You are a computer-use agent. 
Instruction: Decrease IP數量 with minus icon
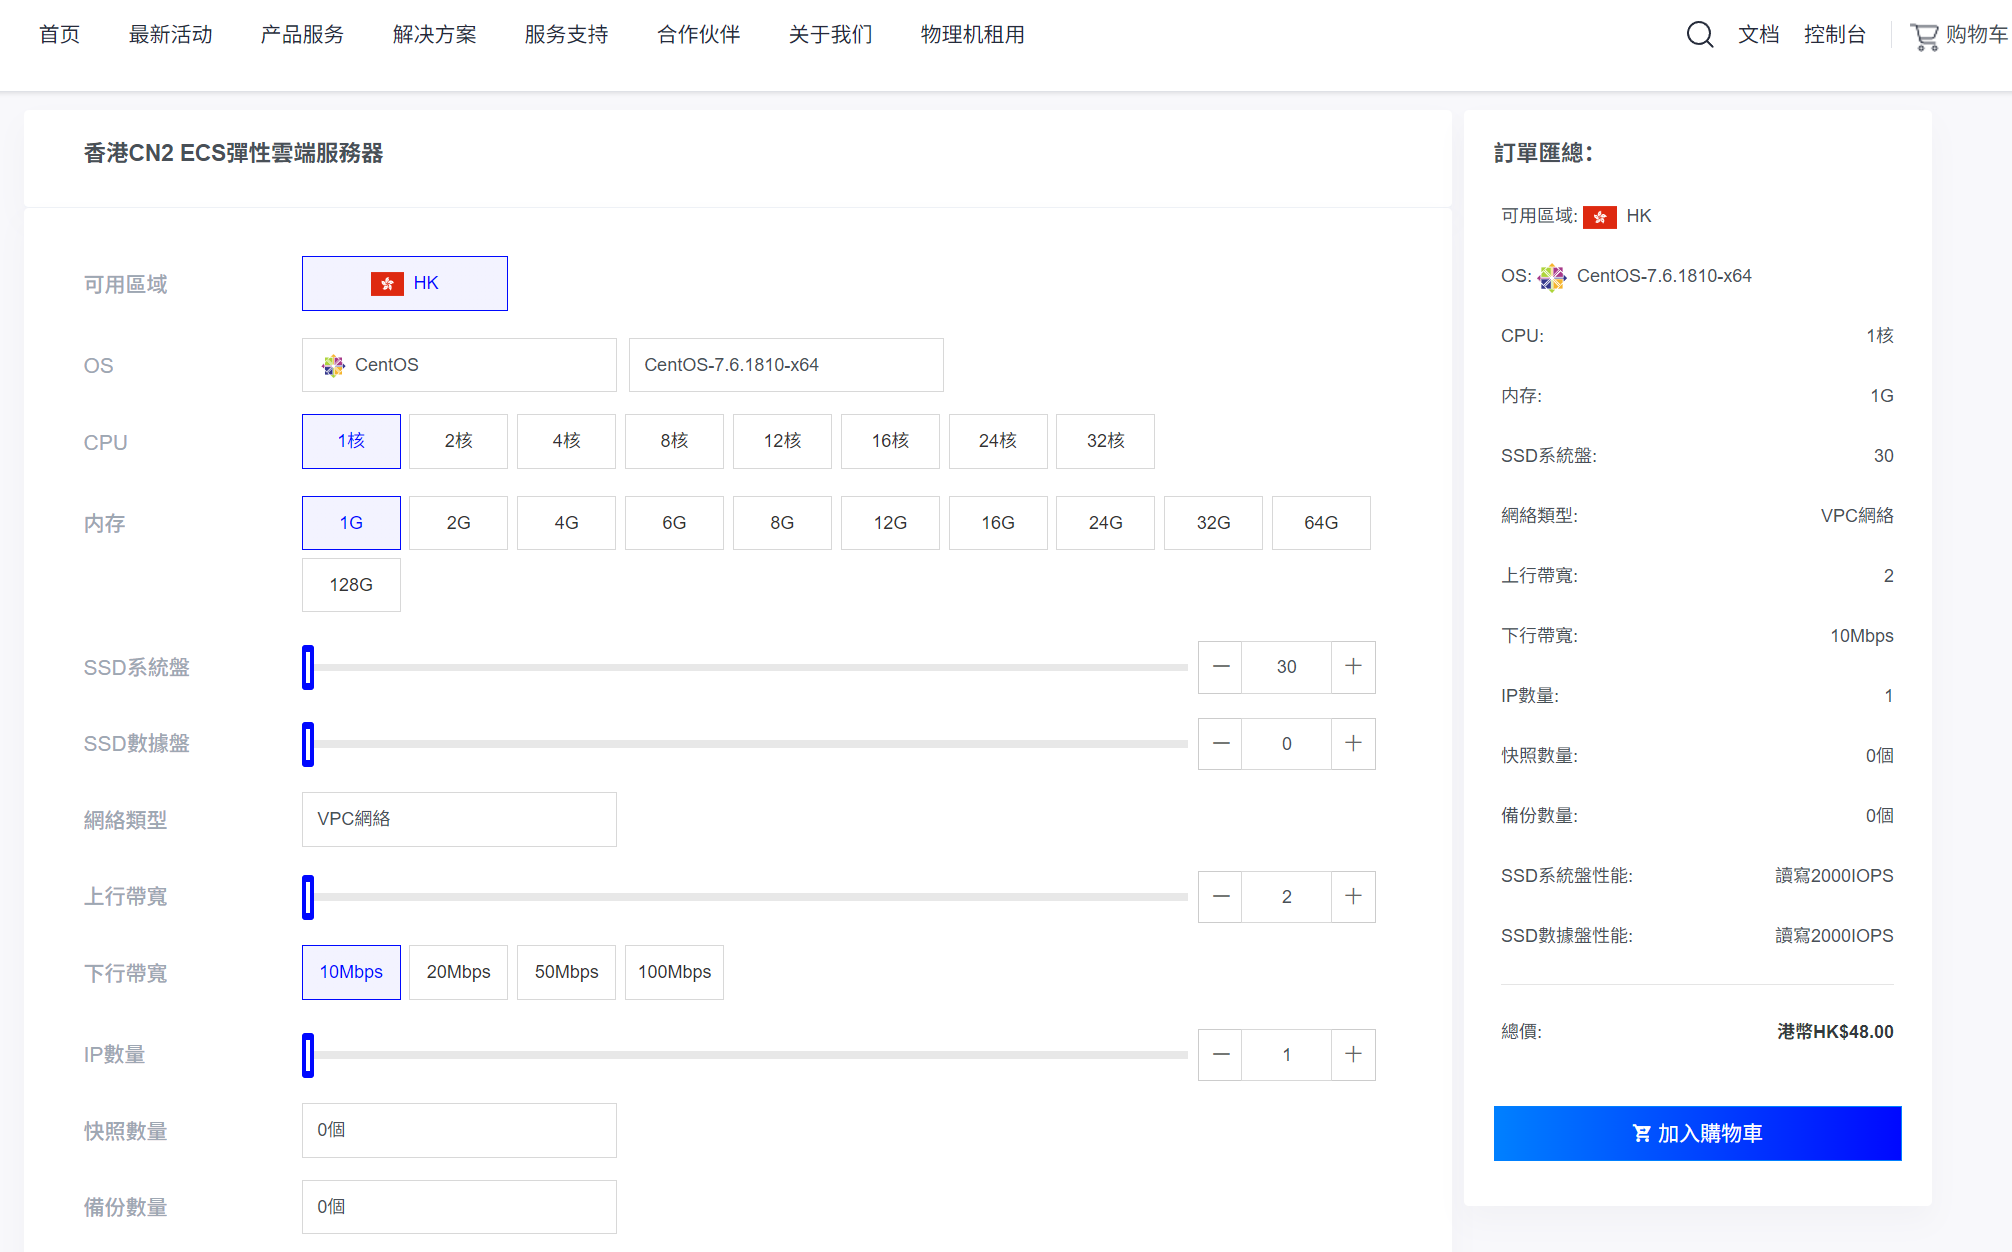[1220, 1055]
